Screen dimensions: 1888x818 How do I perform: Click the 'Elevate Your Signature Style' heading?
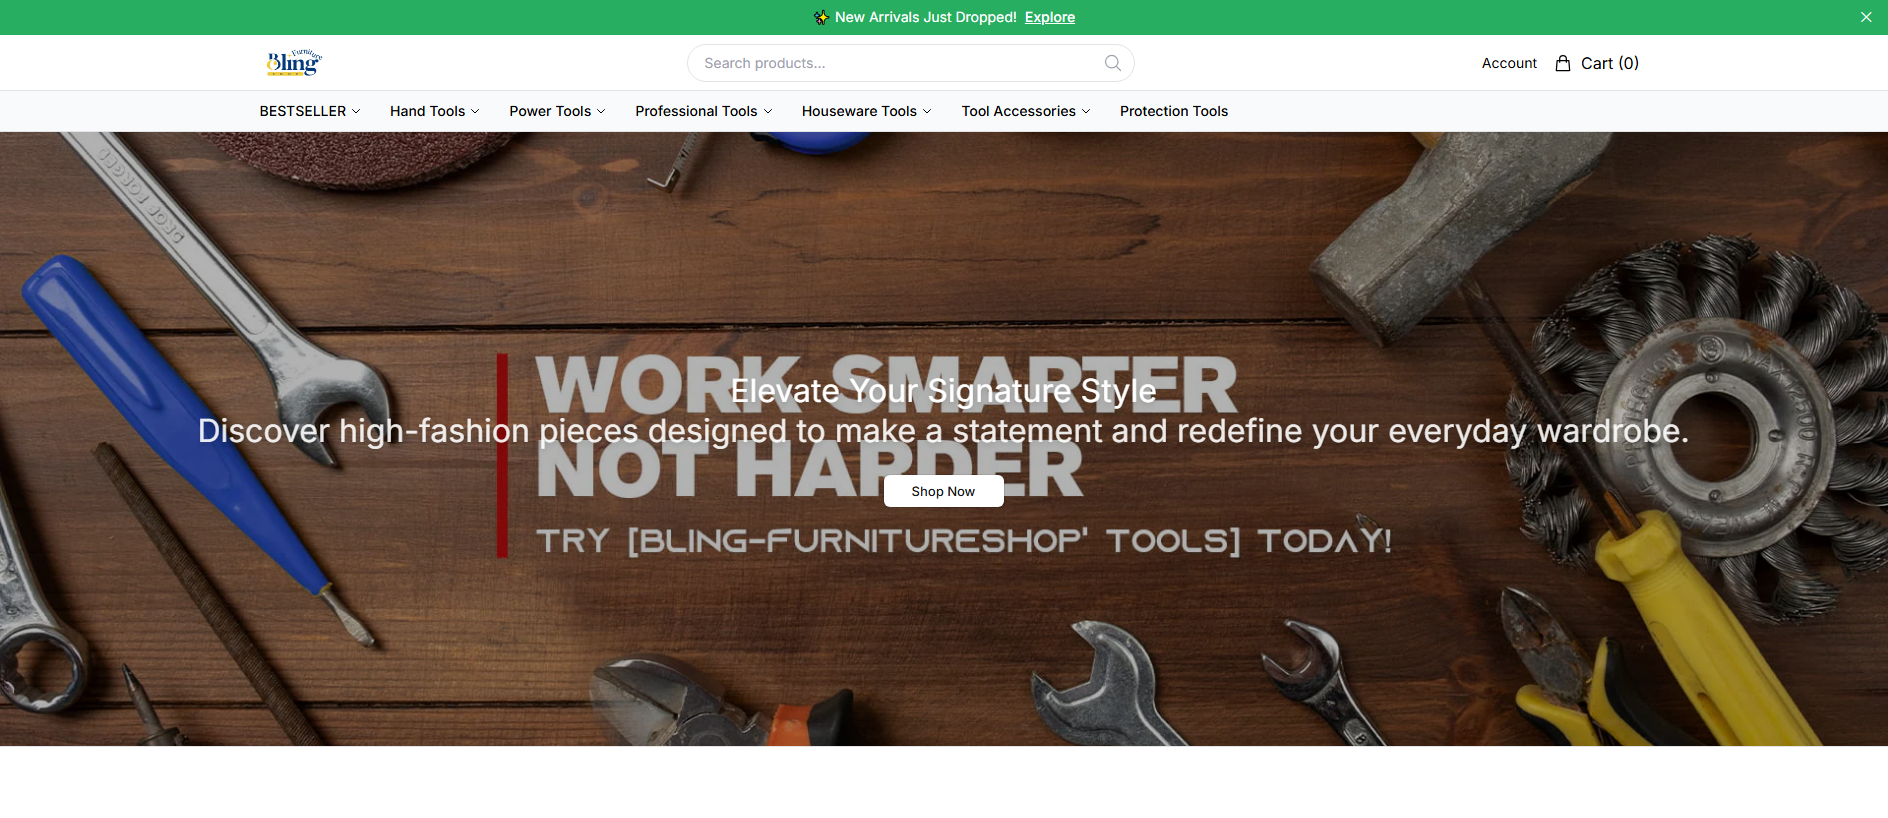943,390
